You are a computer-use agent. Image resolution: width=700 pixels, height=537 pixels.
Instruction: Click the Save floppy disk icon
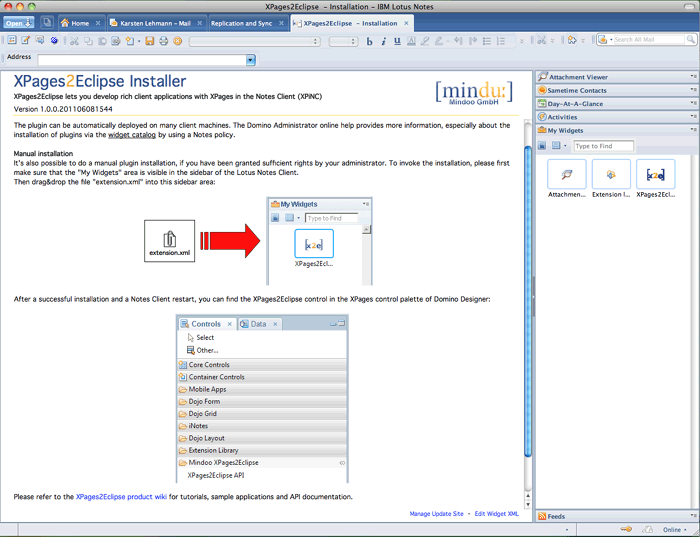[150, 41]
